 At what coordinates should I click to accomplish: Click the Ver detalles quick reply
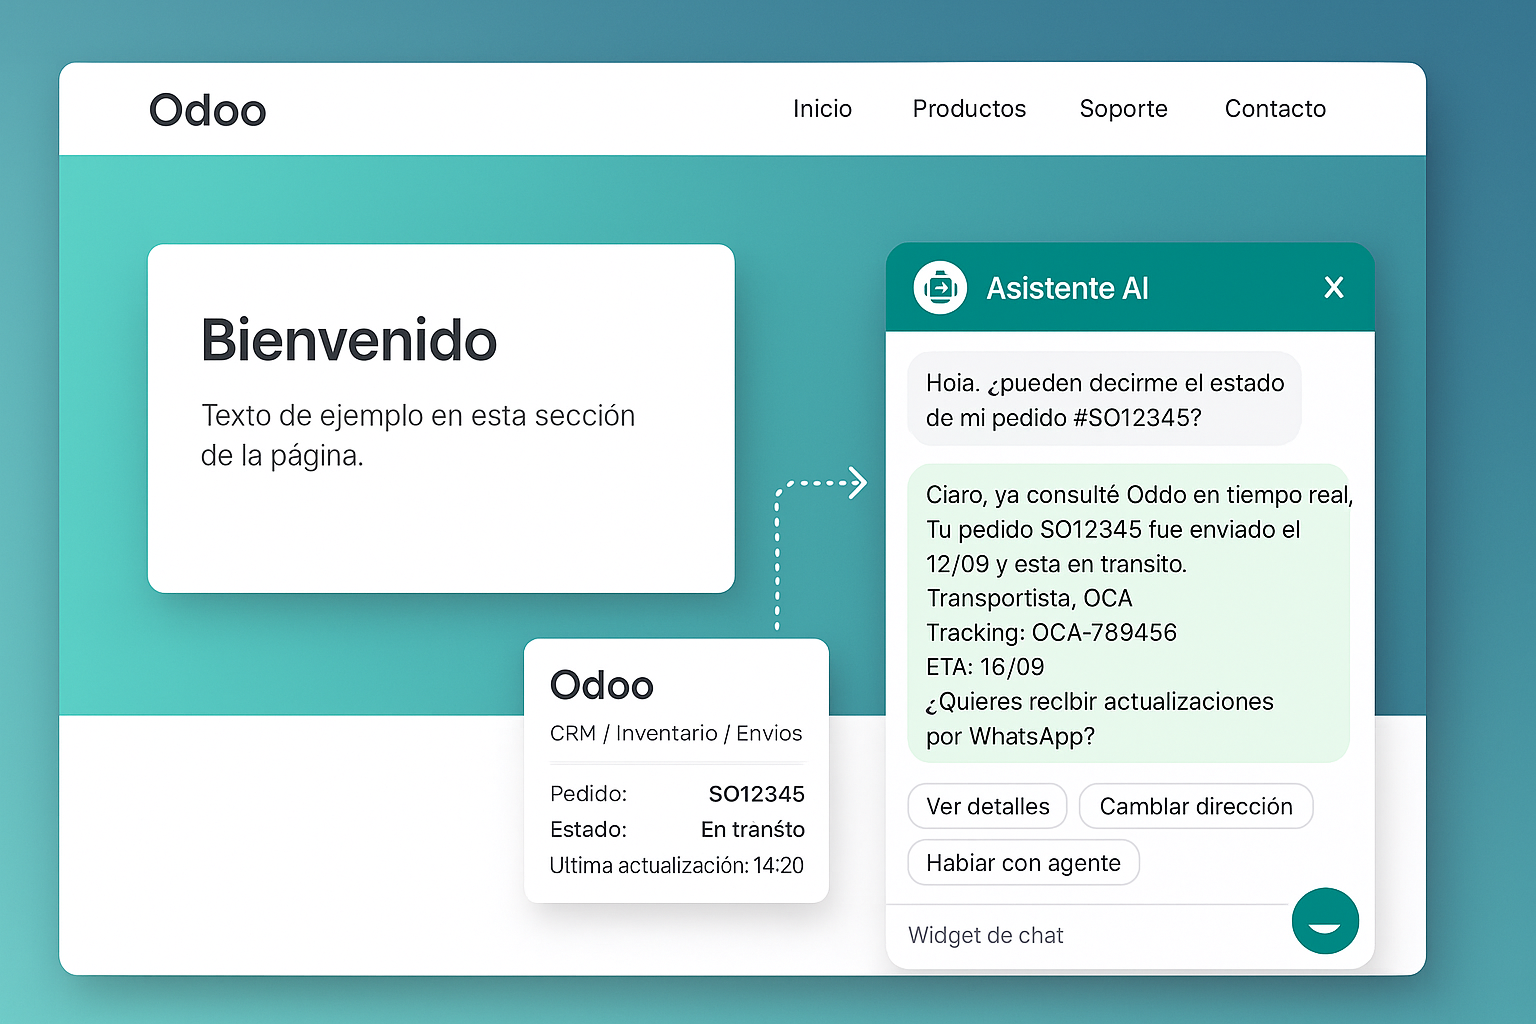click(x=987, y=806)
